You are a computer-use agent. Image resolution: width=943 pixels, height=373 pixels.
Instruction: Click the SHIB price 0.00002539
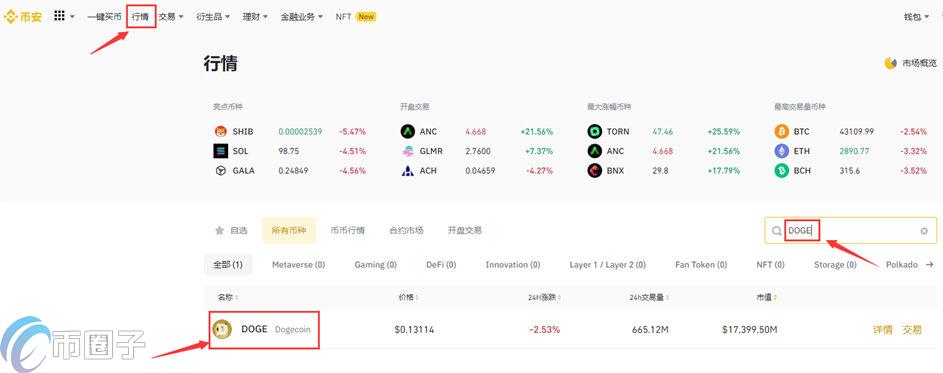point(300,132)
